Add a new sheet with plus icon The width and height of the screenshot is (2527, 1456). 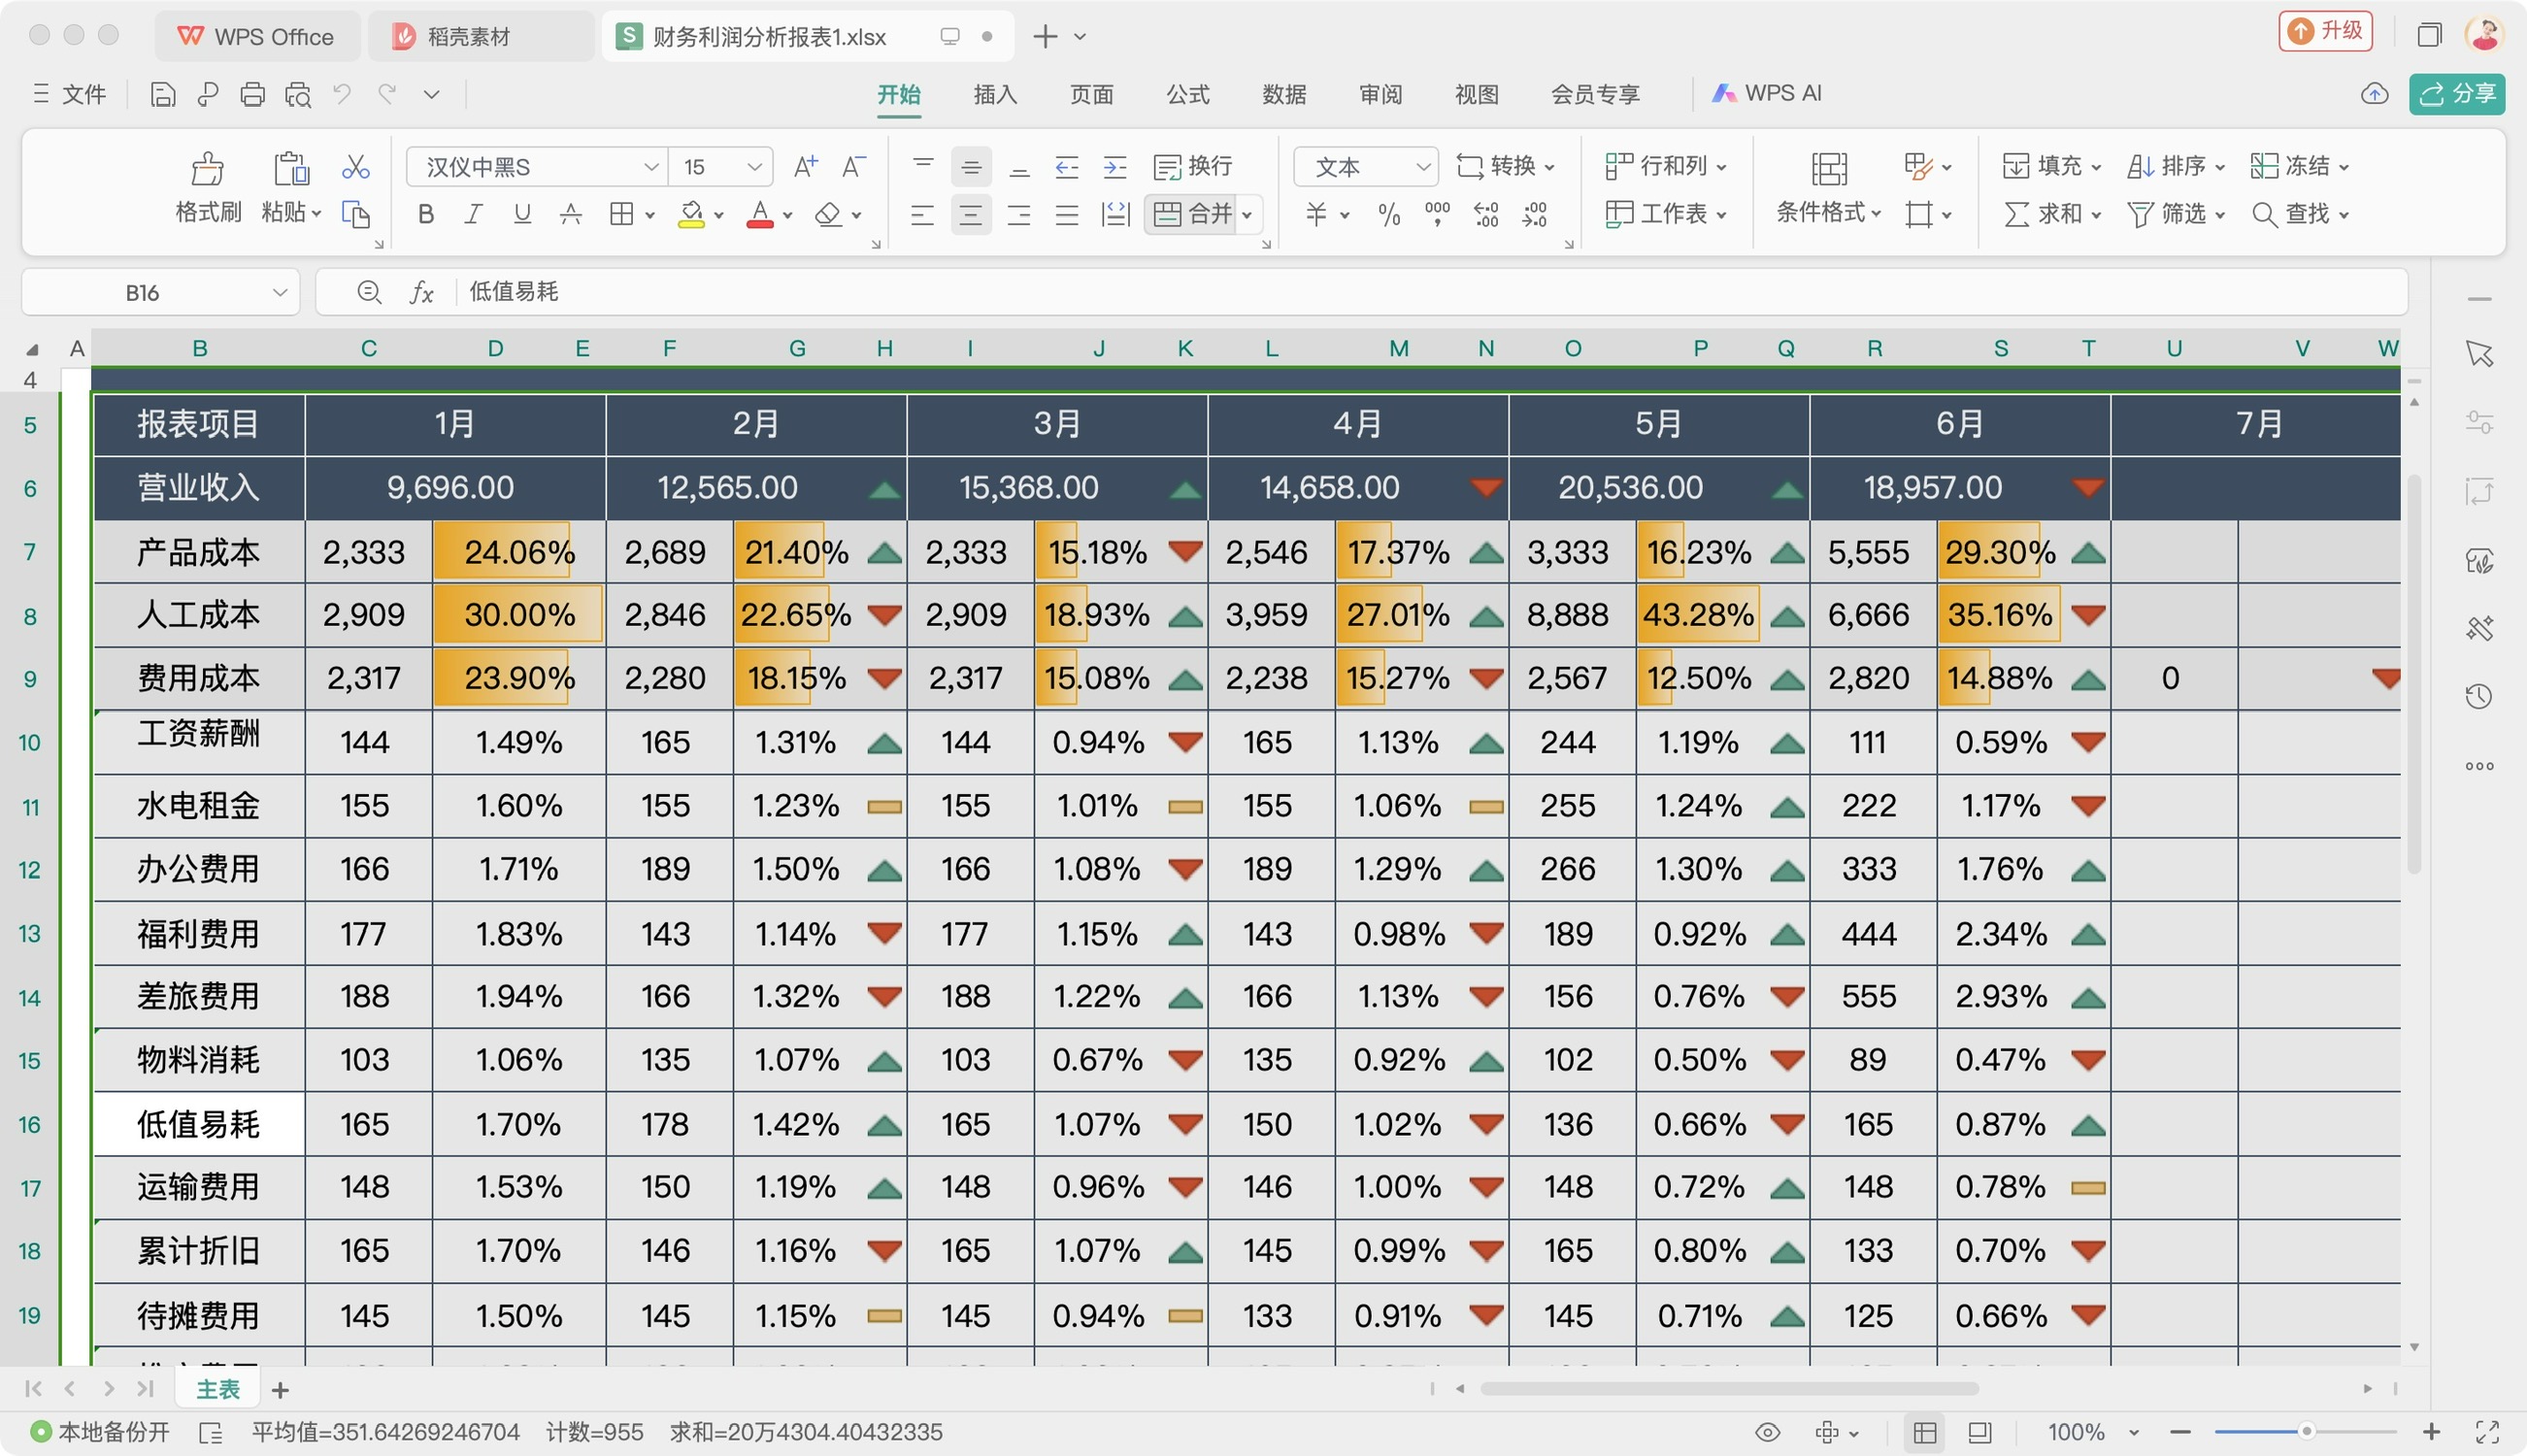(281, 1390)
